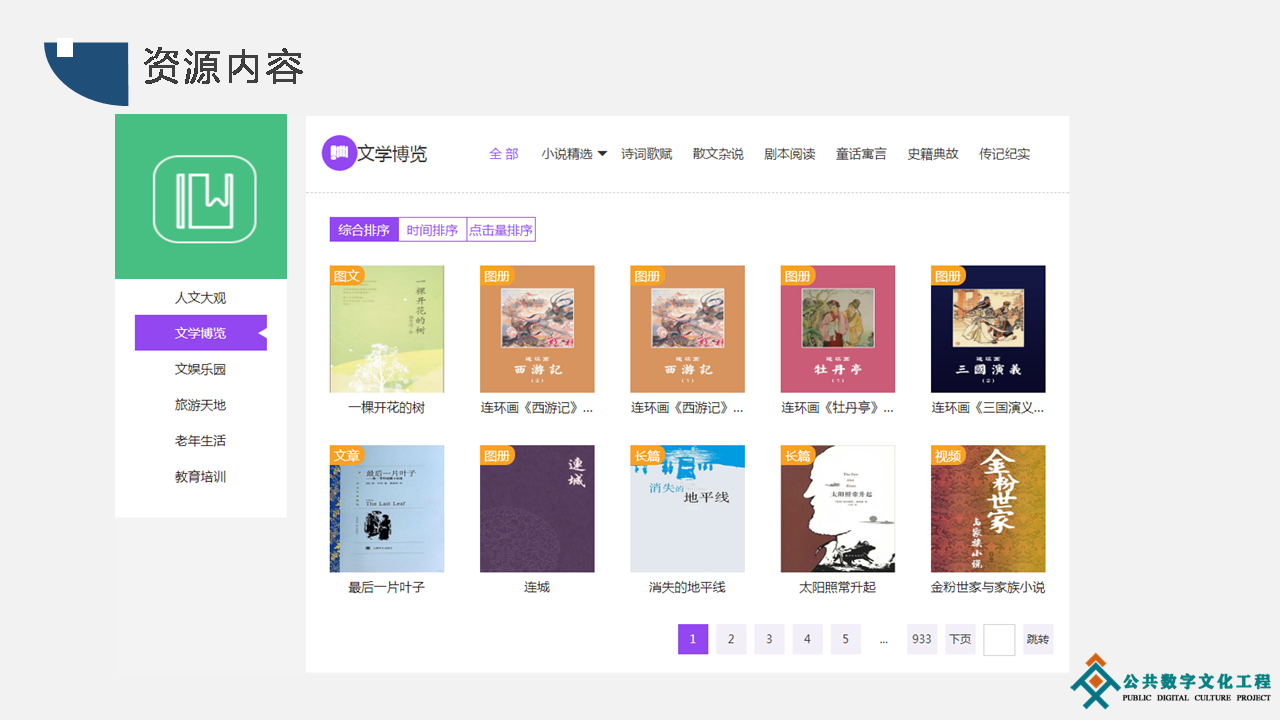Select 教育培训 in the sidebar
Screen dimensions: 1280x720
coord(201,477)
